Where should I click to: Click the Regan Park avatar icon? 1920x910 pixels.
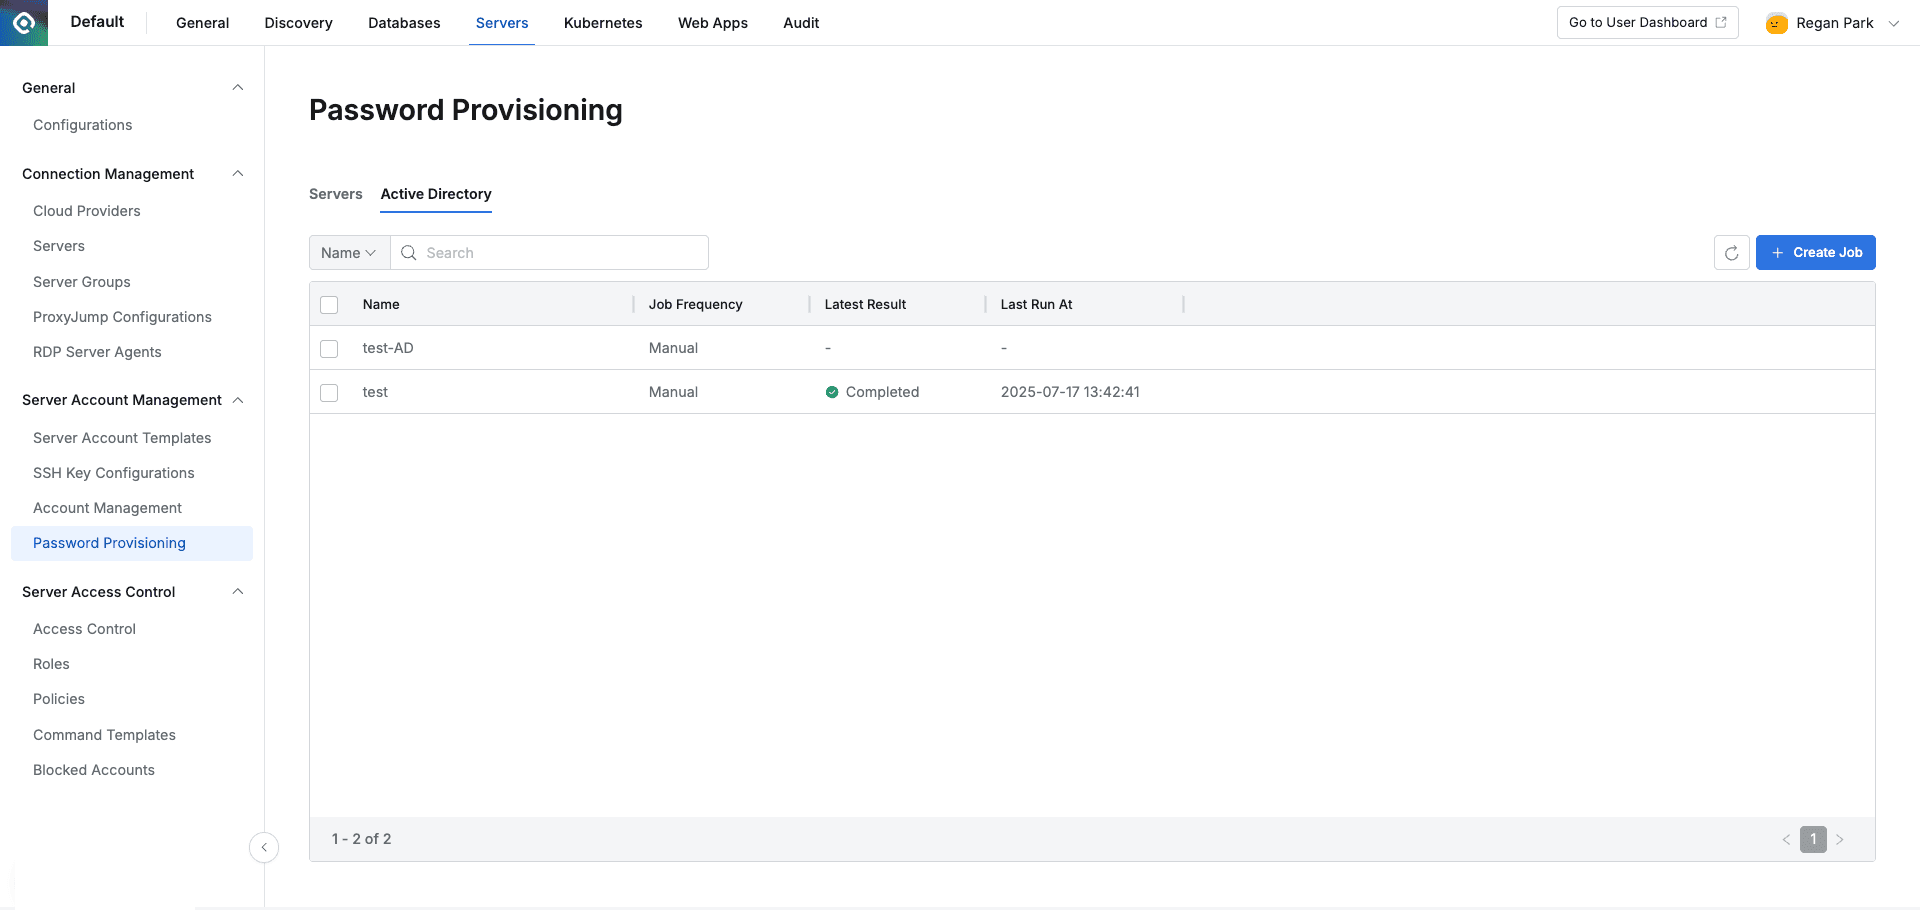(1776, 22)
